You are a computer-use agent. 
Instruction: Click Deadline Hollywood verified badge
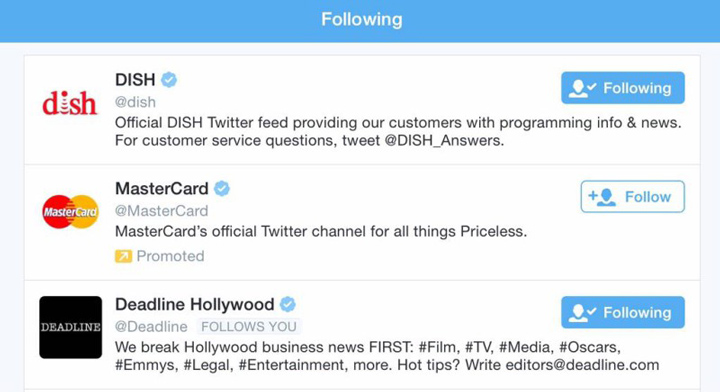point(288,304)
